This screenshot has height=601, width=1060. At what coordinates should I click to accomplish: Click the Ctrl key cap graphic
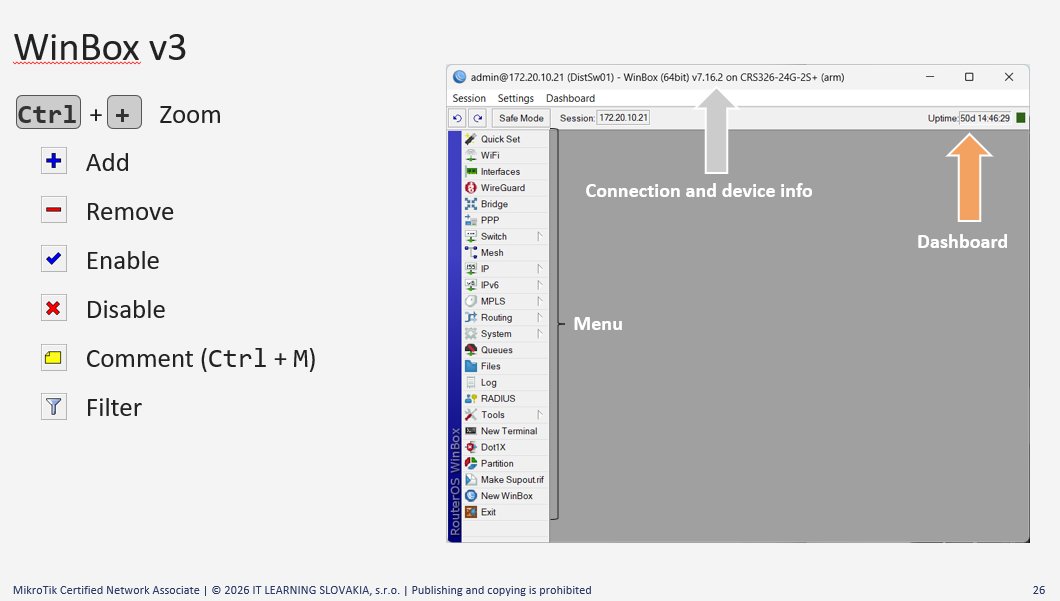(49, 113)
